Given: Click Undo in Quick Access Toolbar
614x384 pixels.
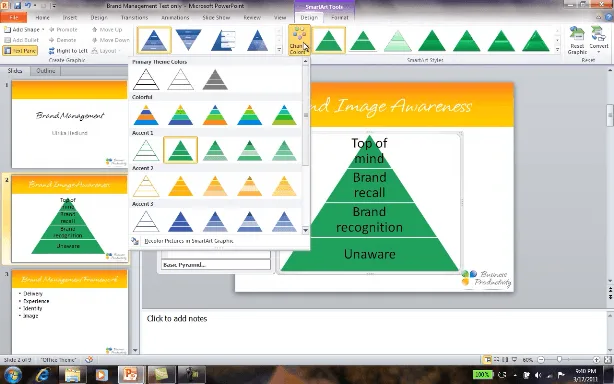Looking at the screenshot, I should coord(28,6).
